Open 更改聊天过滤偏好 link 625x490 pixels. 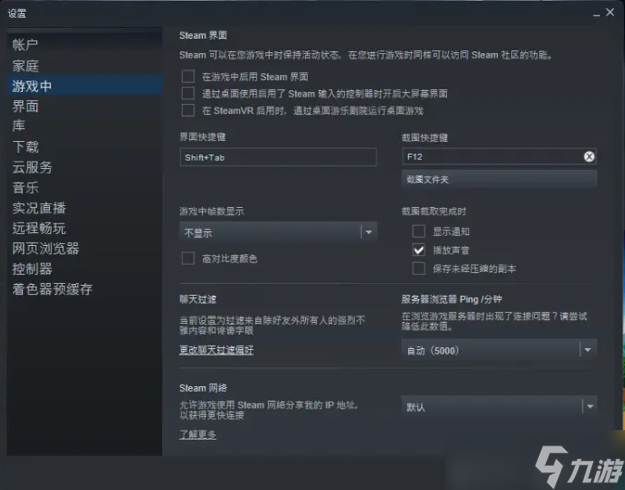216,350
